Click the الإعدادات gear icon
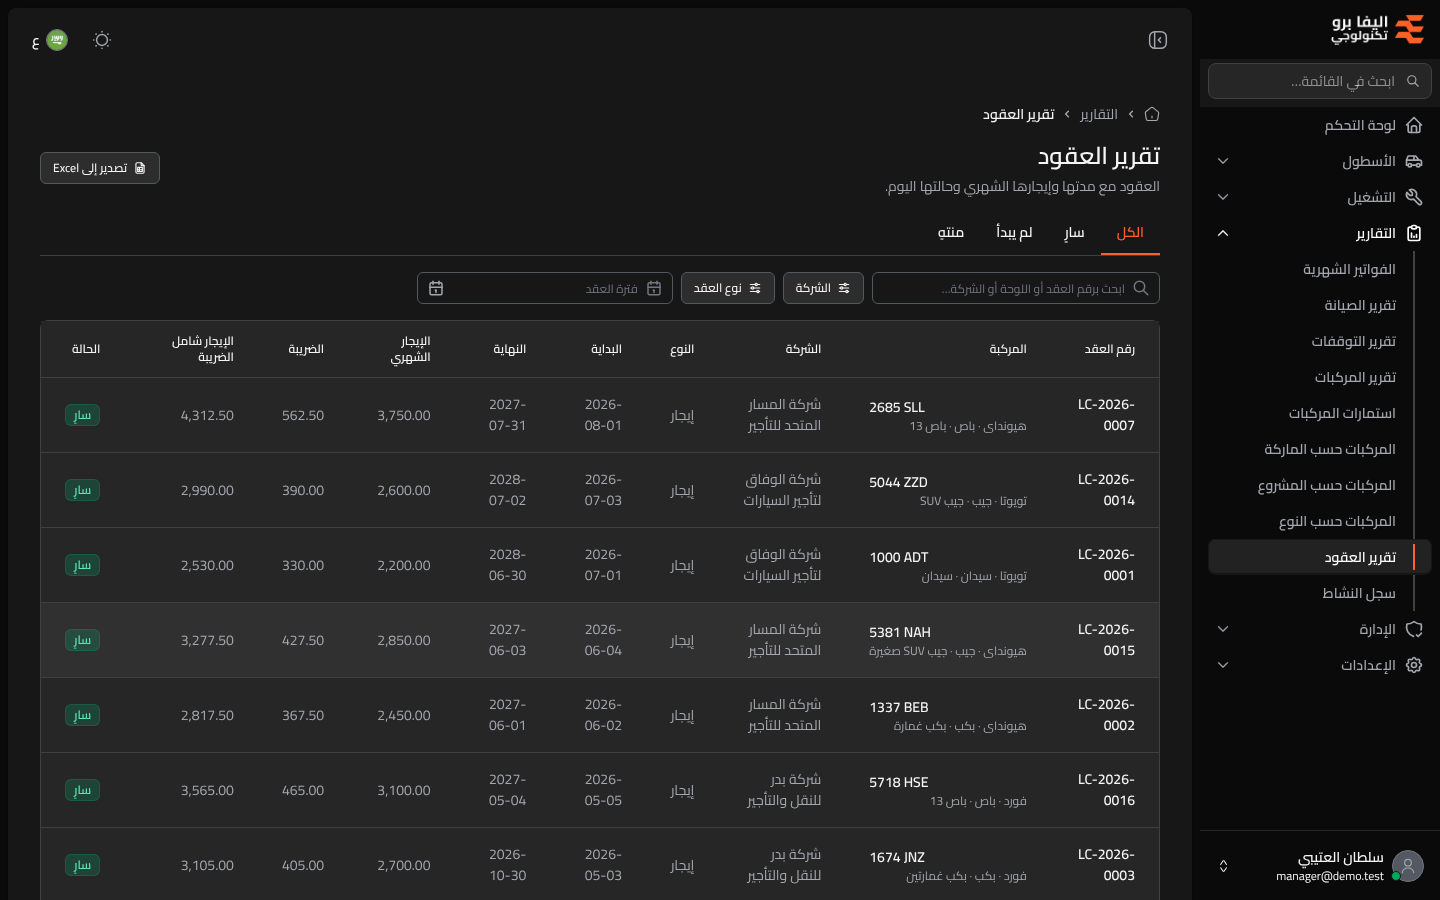This screenshot has width=1440, height=900. (x=1414, y=665)
